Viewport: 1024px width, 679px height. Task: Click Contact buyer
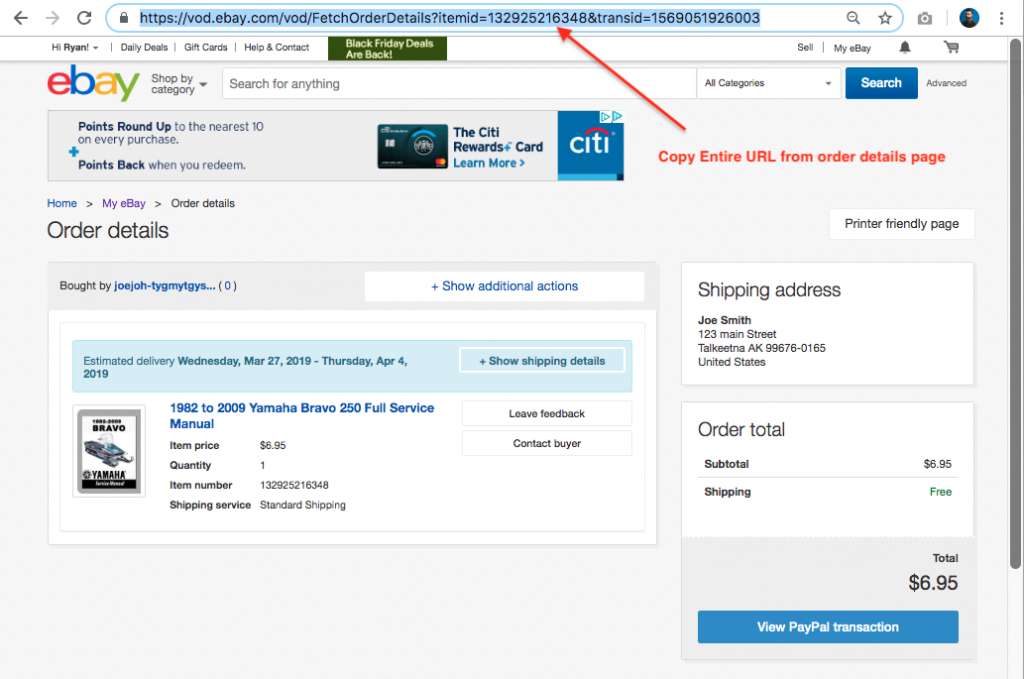point(547,443)
